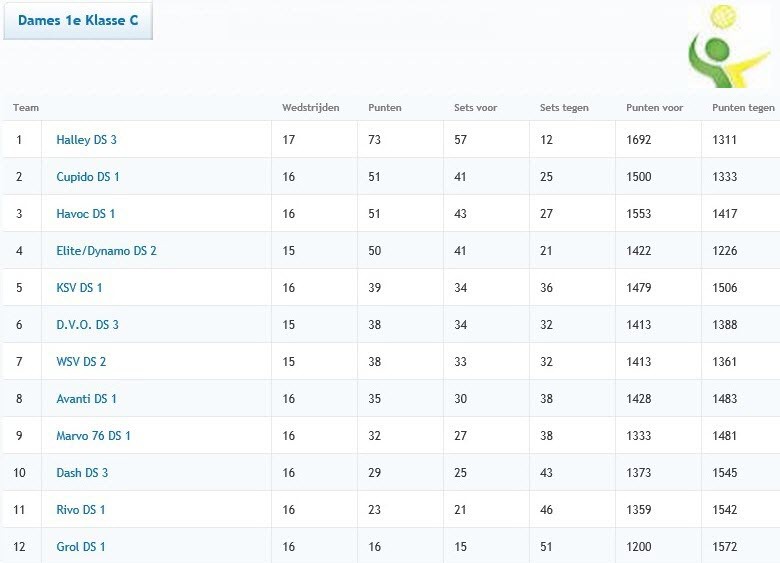Select Havoc DS 1's 1553 punten voor

639,214
